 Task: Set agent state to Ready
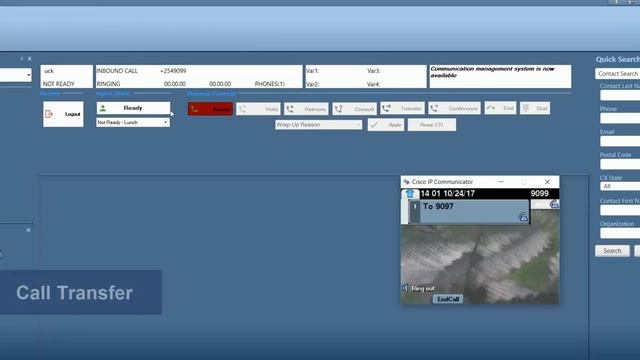click(133, 108)
